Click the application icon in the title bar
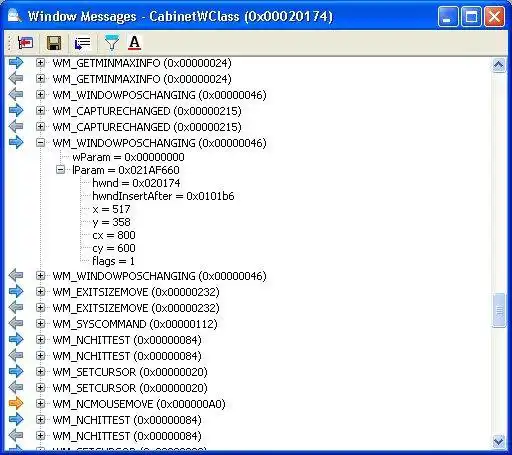The width and height of the screenshot is (512, 455). click(x=15, y=16)
